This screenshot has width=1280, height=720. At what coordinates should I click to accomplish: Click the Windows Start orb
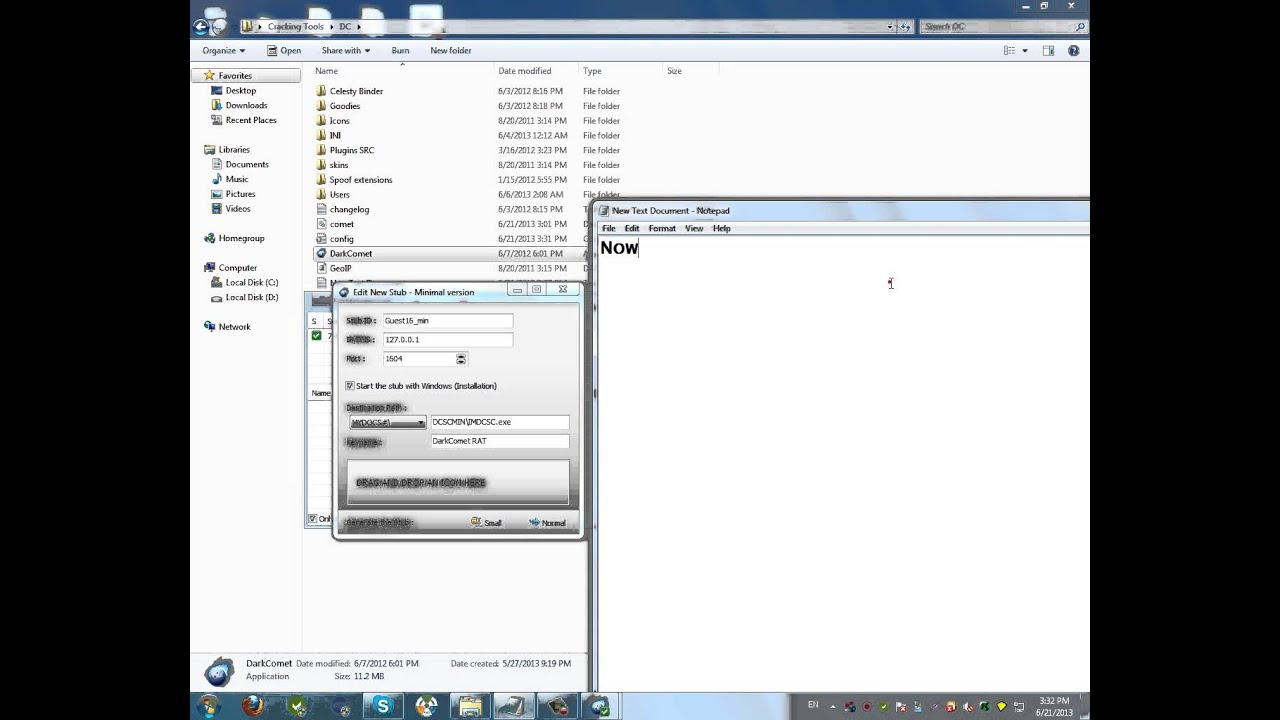coord(210,706)
